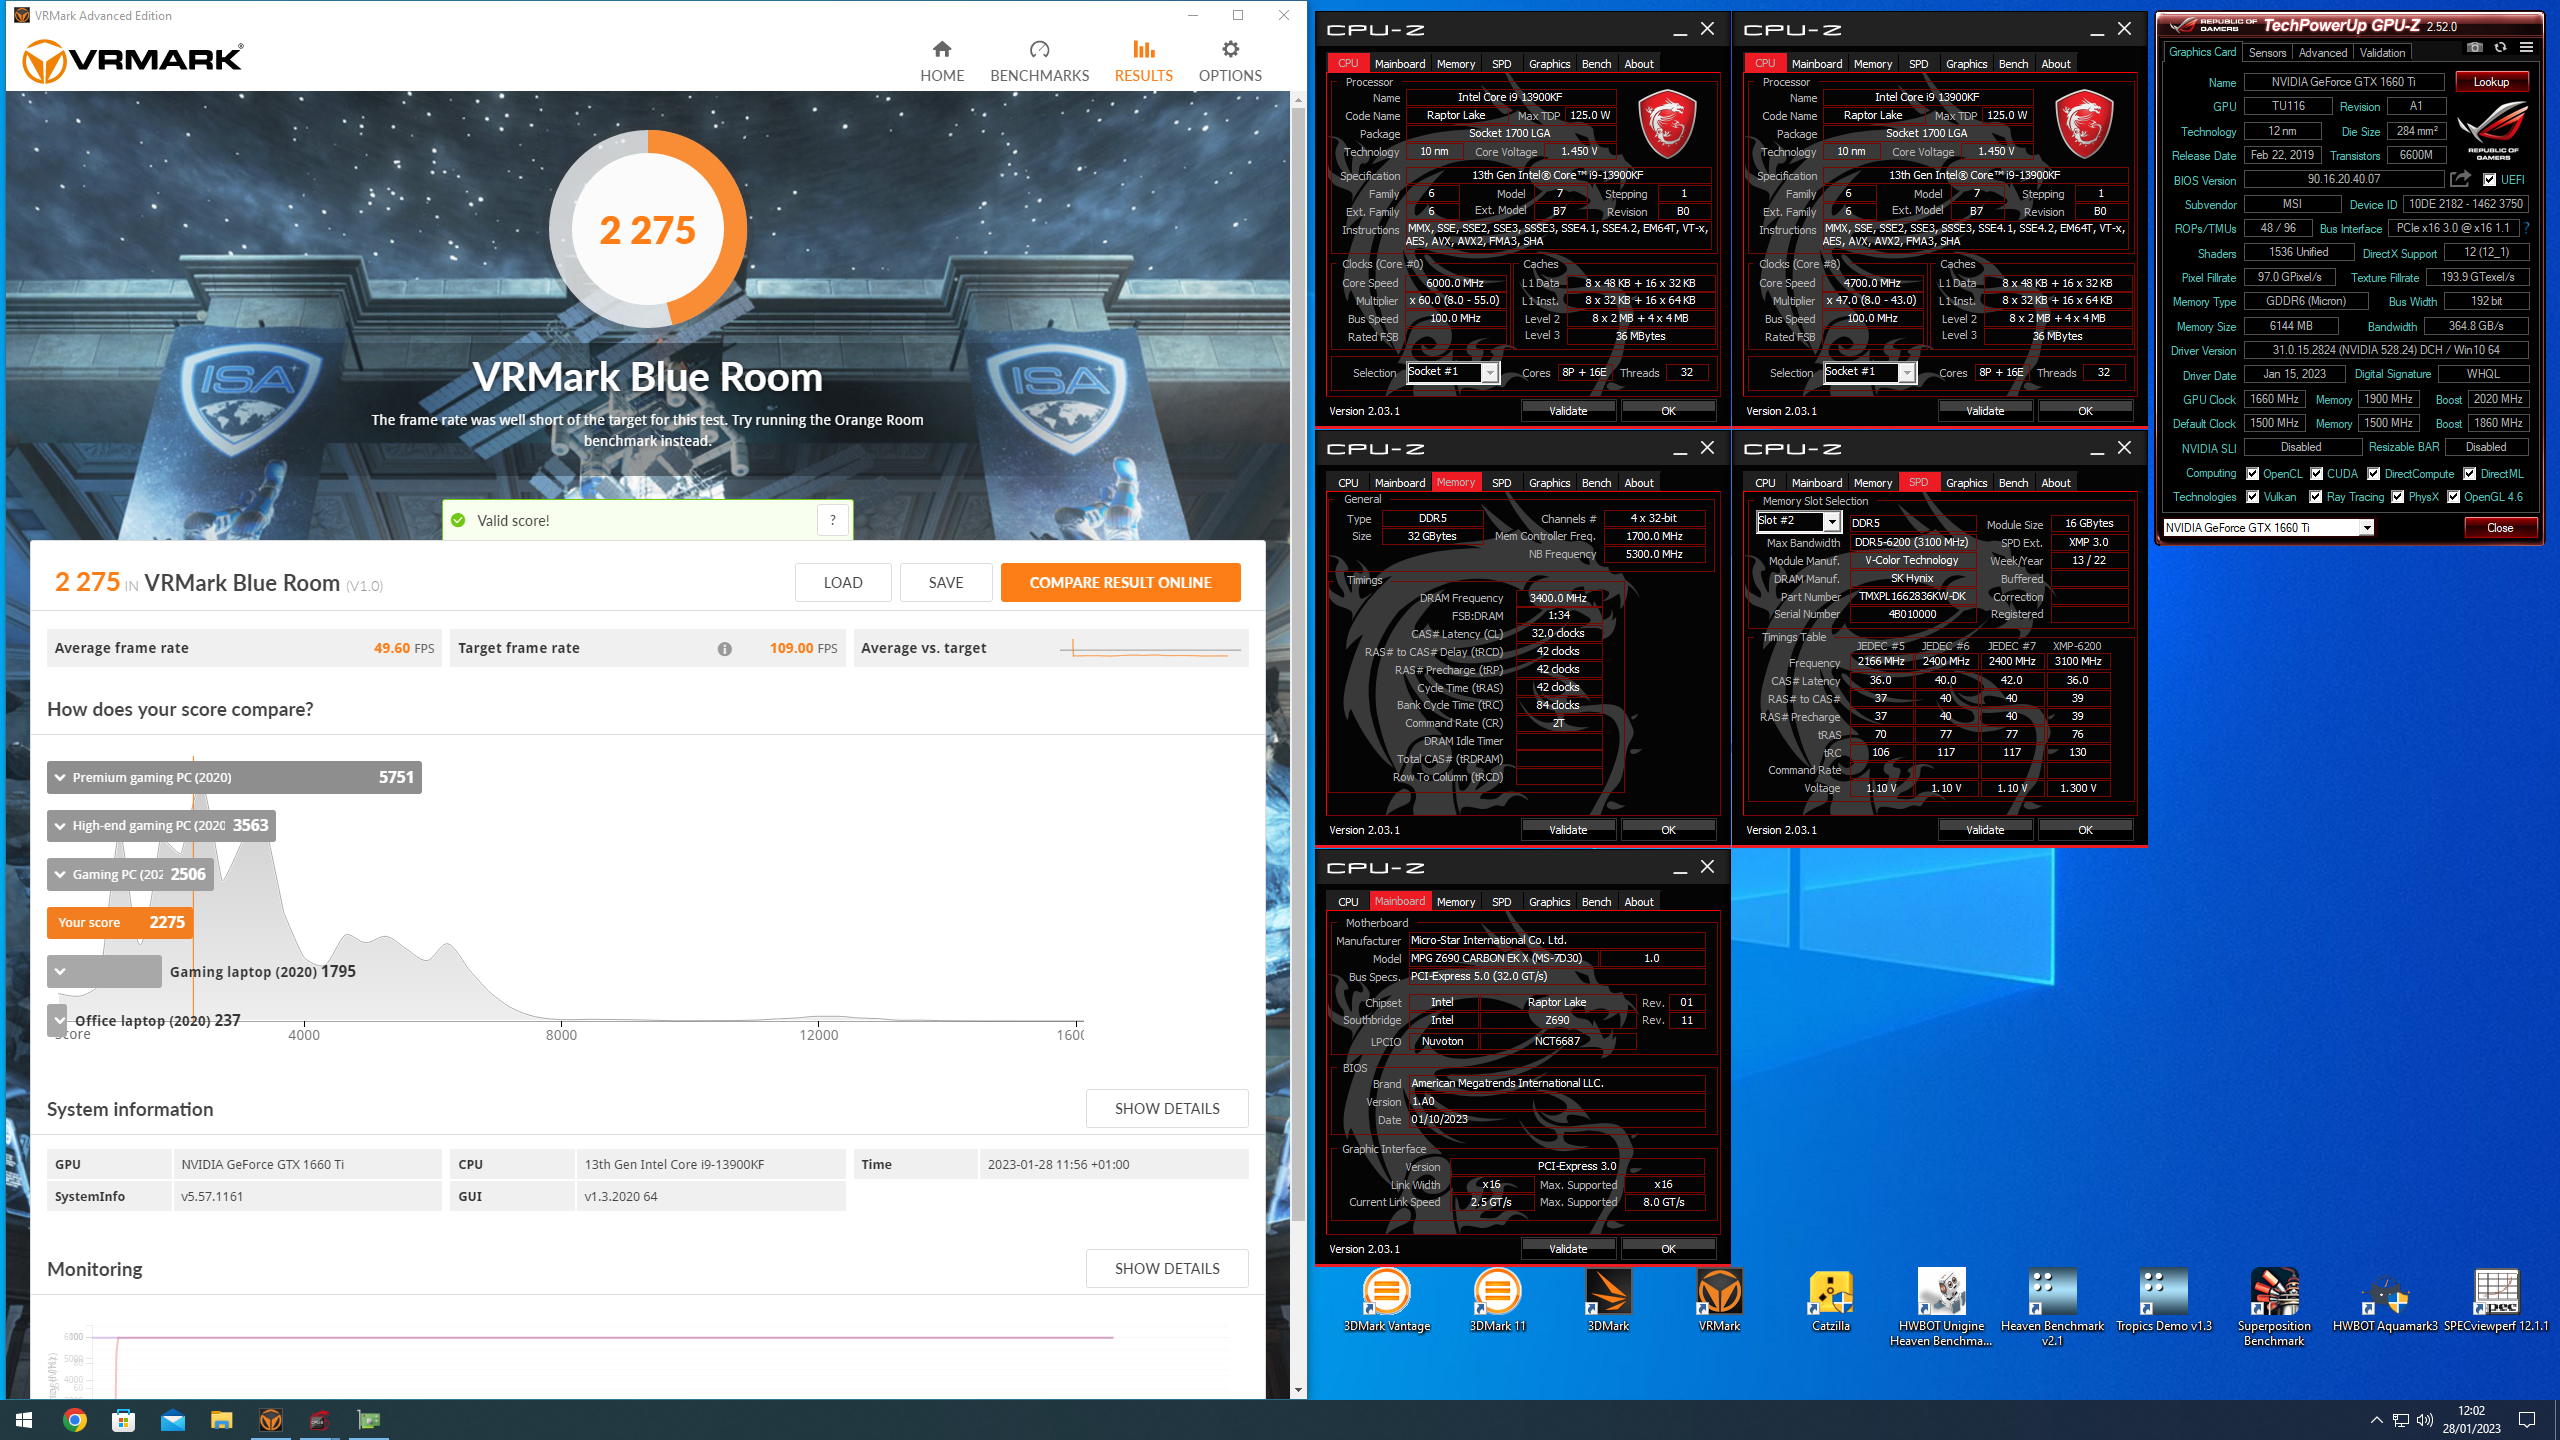Open the Bench tab in the CPU-Z Mainboard window
This screenshot has width=2560, height=1440.
coord(1596,902)
